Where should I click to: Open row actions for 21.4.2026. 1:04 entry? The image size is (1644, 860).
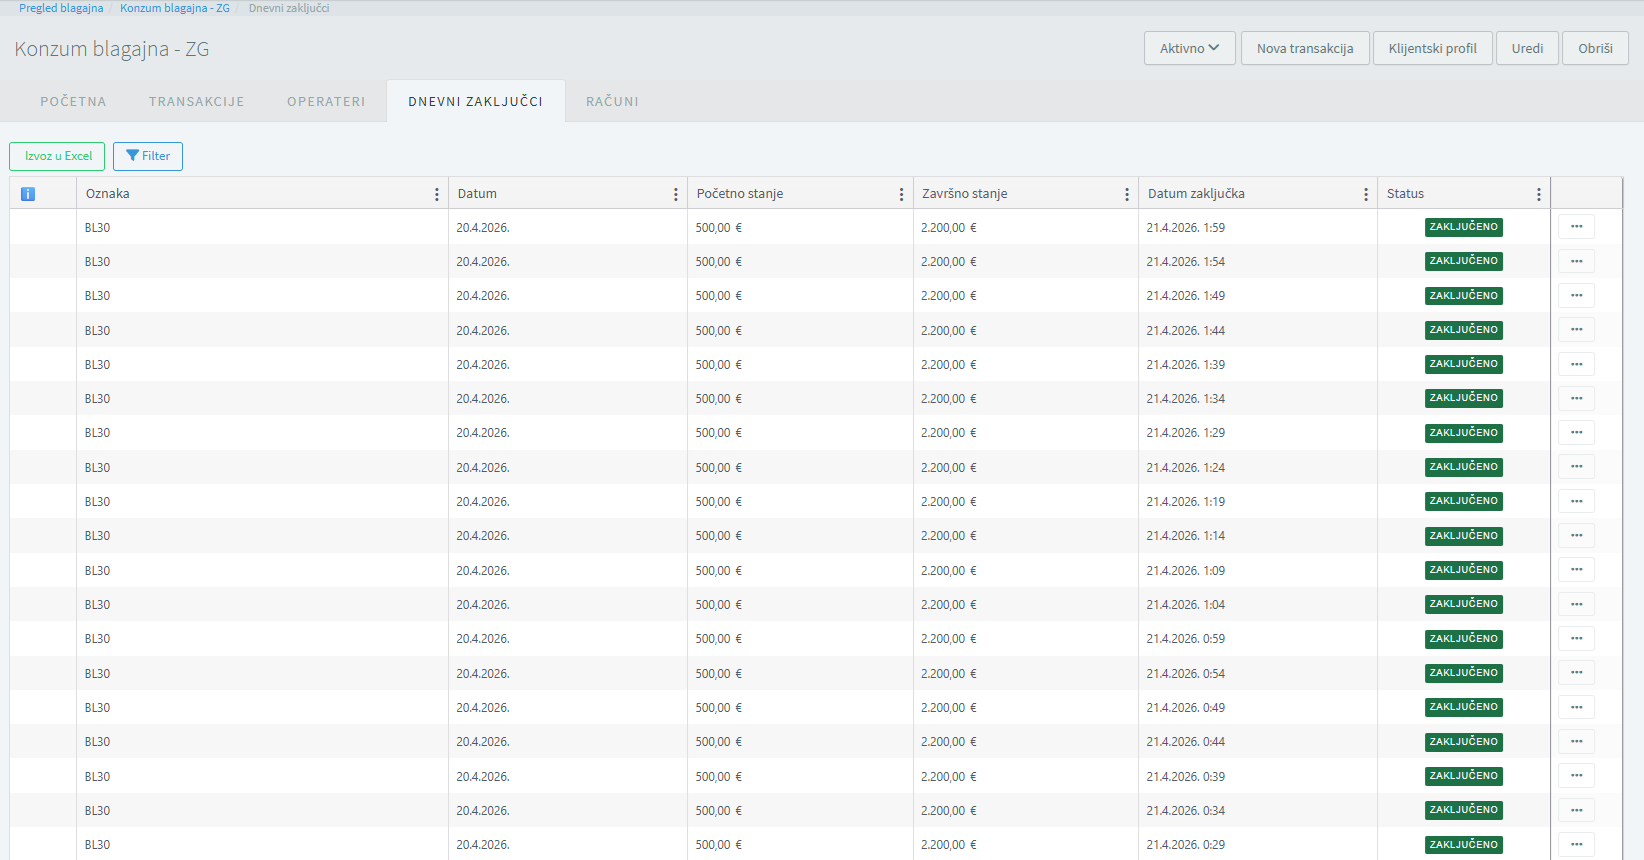tap(1576, 604)
